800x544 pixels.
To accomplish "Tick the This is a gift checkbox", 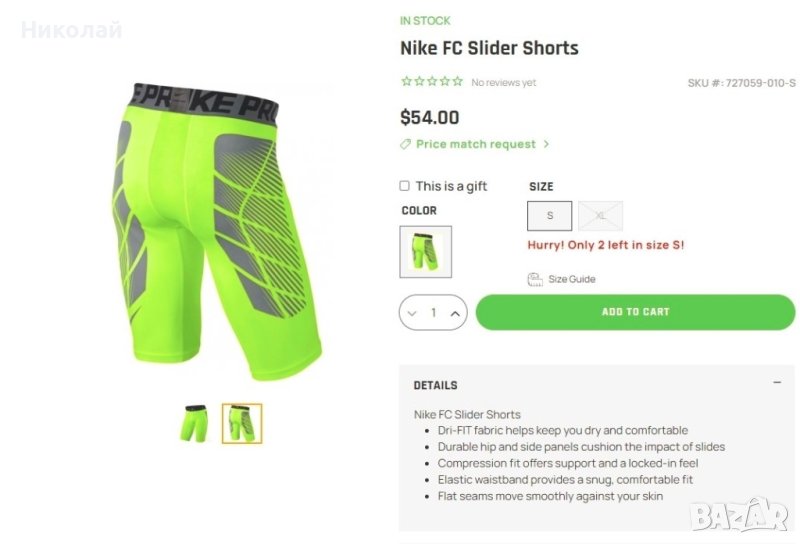I will click(405, 186).
